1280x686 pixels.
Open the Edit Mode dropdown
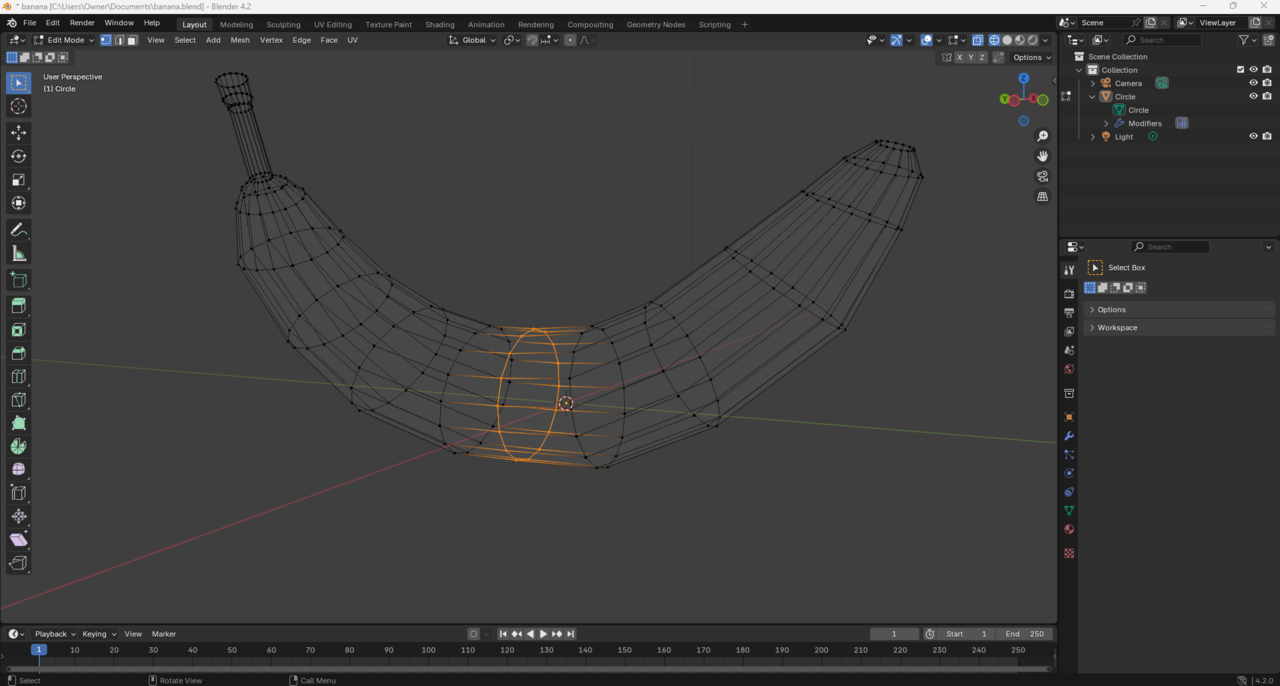coord(65,40)
